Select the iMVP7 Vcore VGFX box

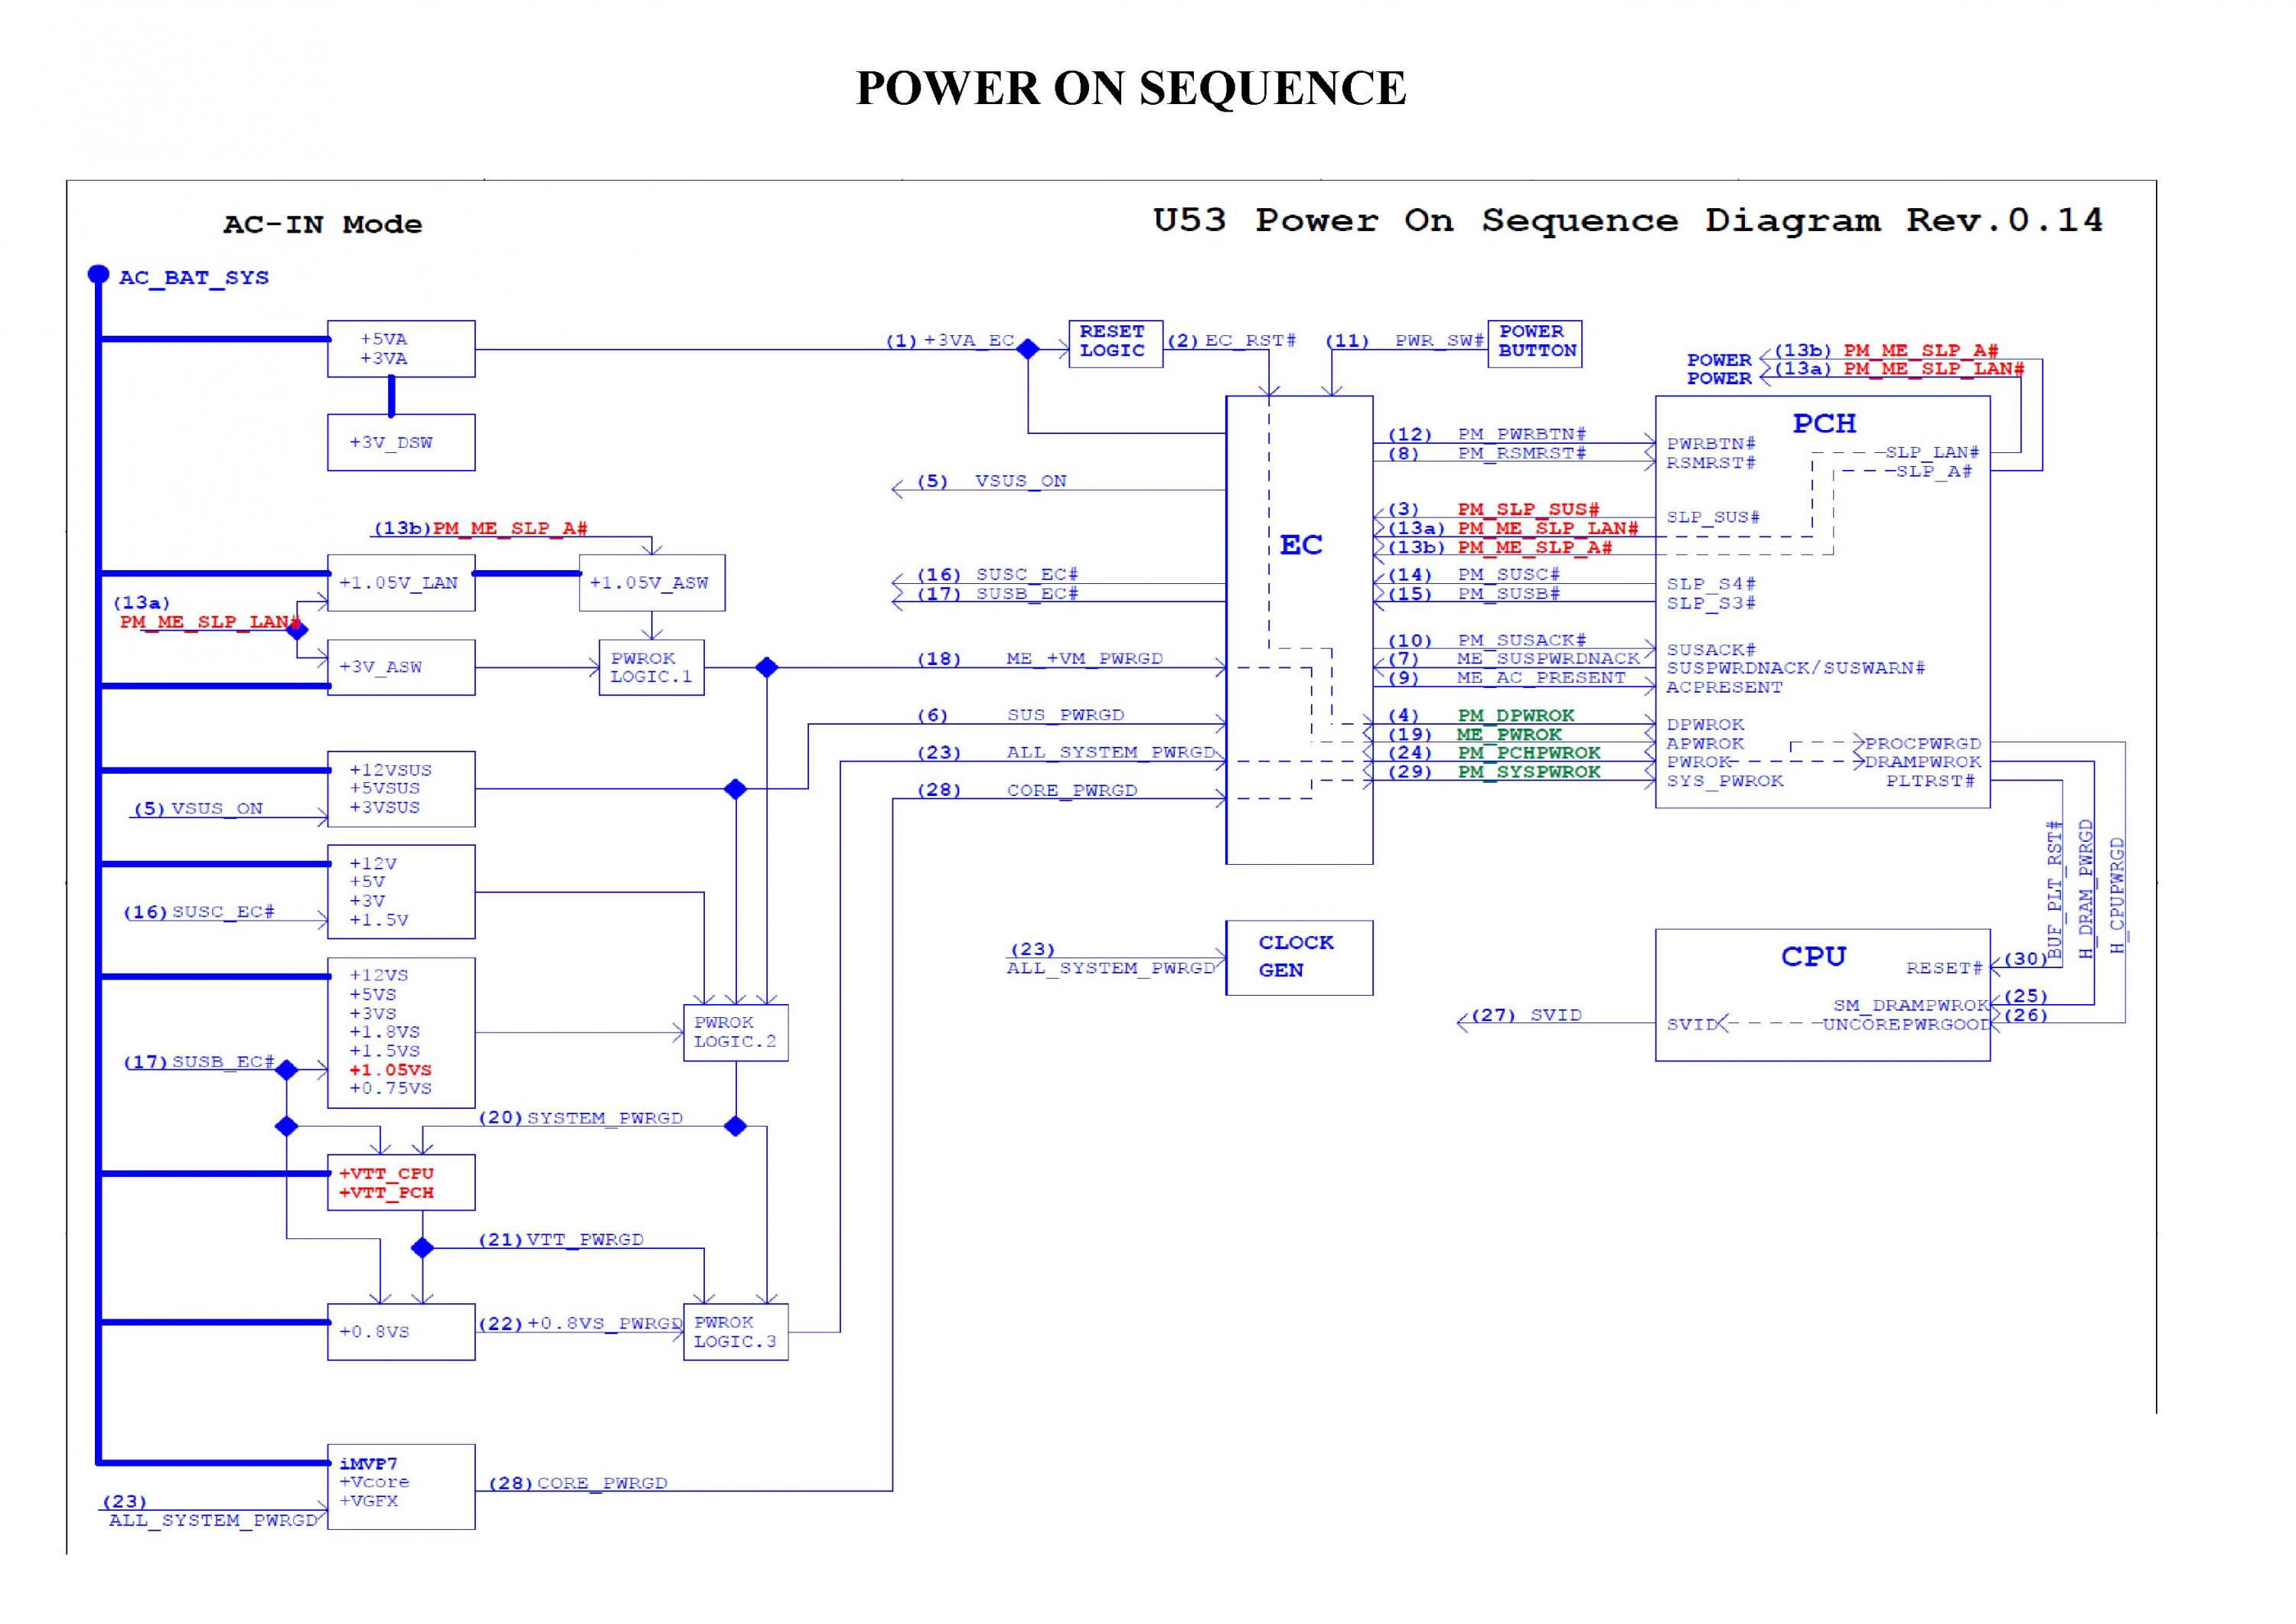tap(400, 1486)
